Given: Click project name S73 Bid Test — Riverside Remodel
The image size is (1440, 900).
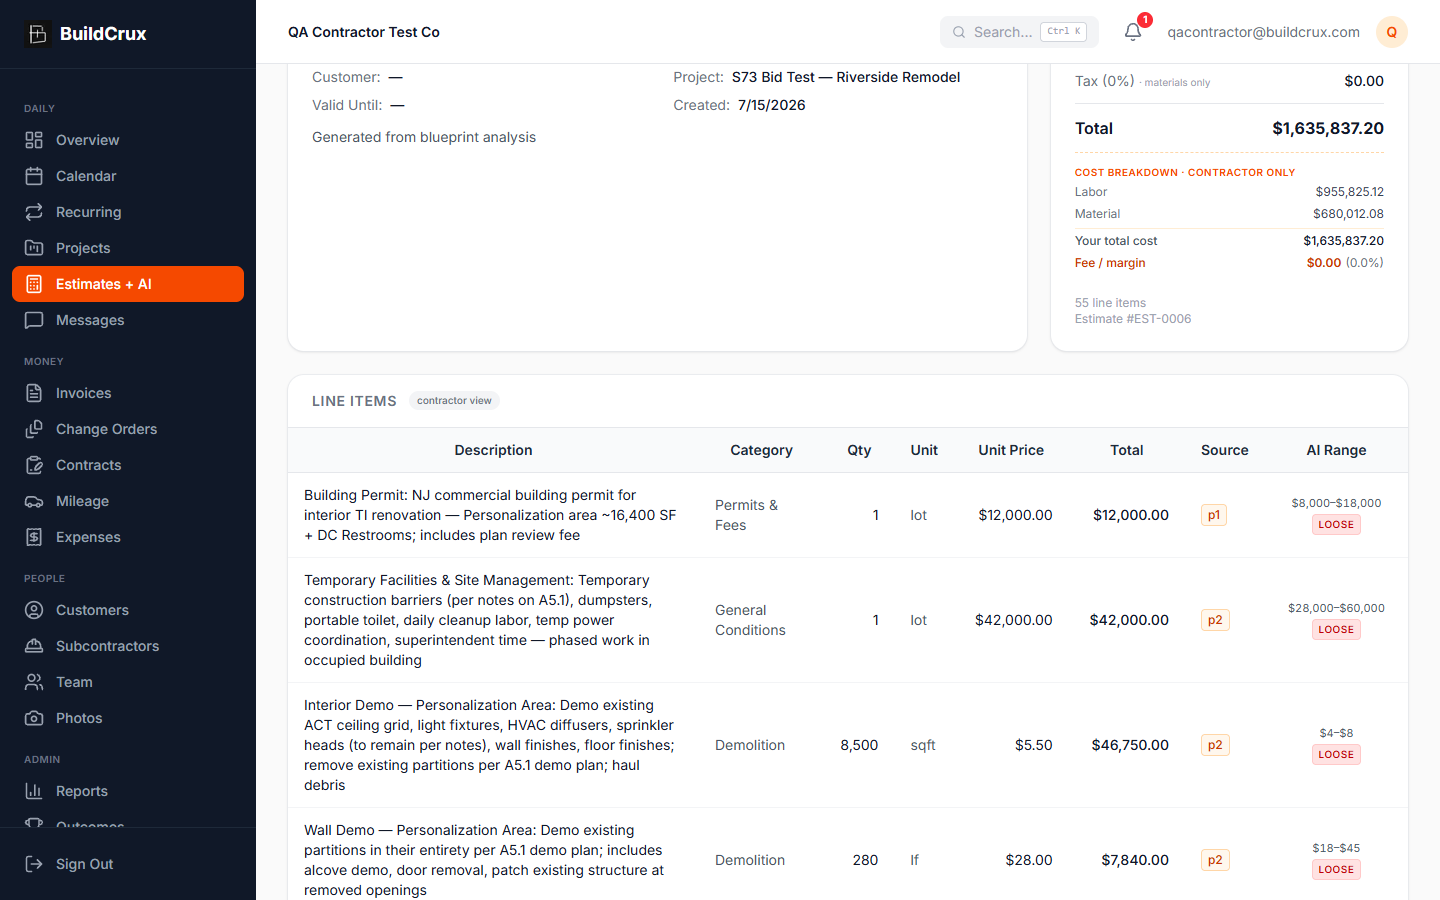Looking at the screenshot, I should tap(846, 77).
